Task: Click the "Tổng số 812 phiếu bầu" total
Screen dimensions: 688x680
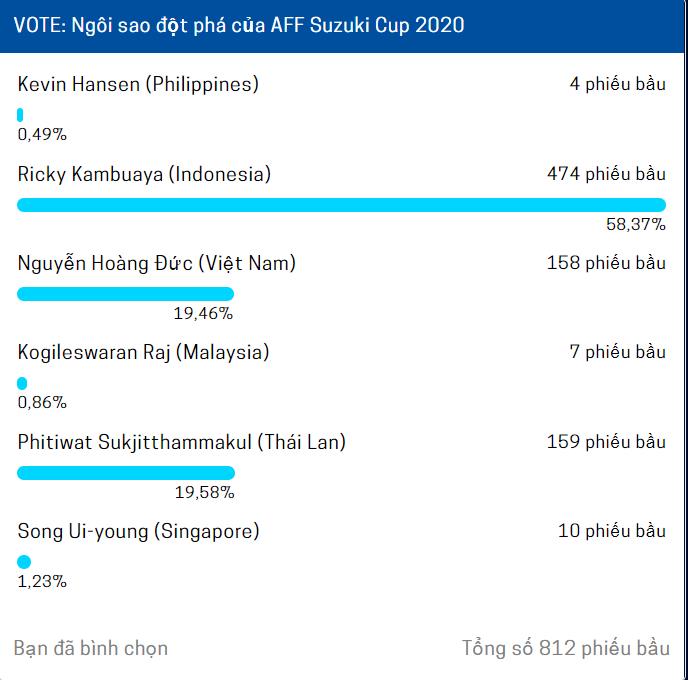Action: click(565, 648)
